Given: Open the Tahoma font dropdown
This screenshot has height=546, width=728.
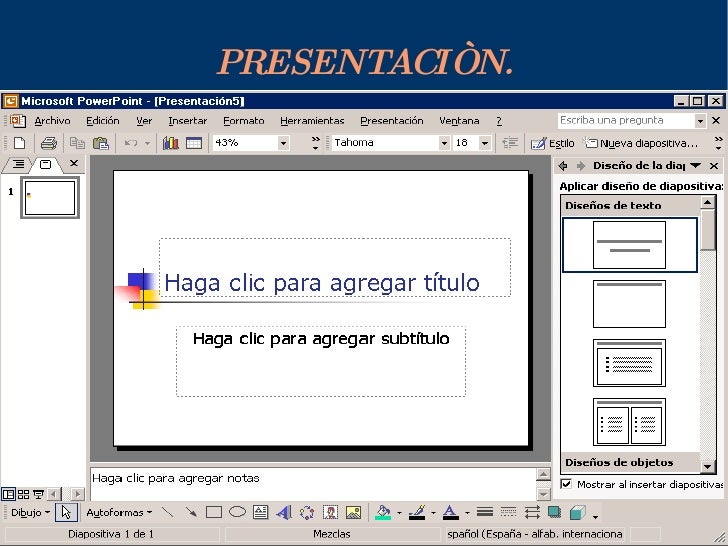Looking at the screenshot, I should click(x=444, y=143).
